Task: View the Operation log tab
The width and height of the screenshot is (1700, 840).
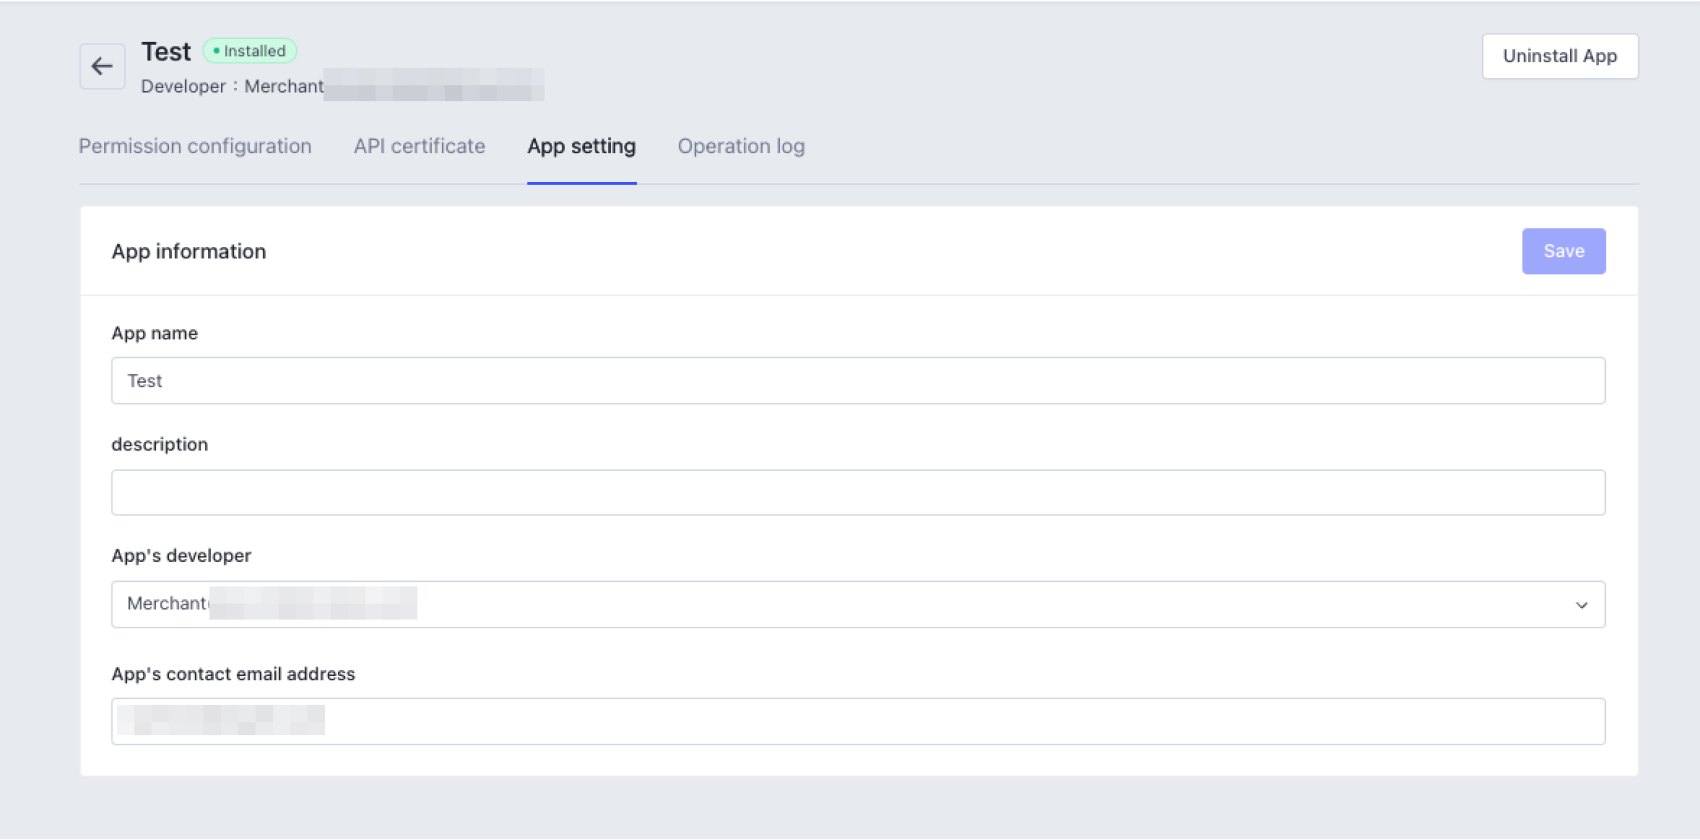Action: (741, 146)
